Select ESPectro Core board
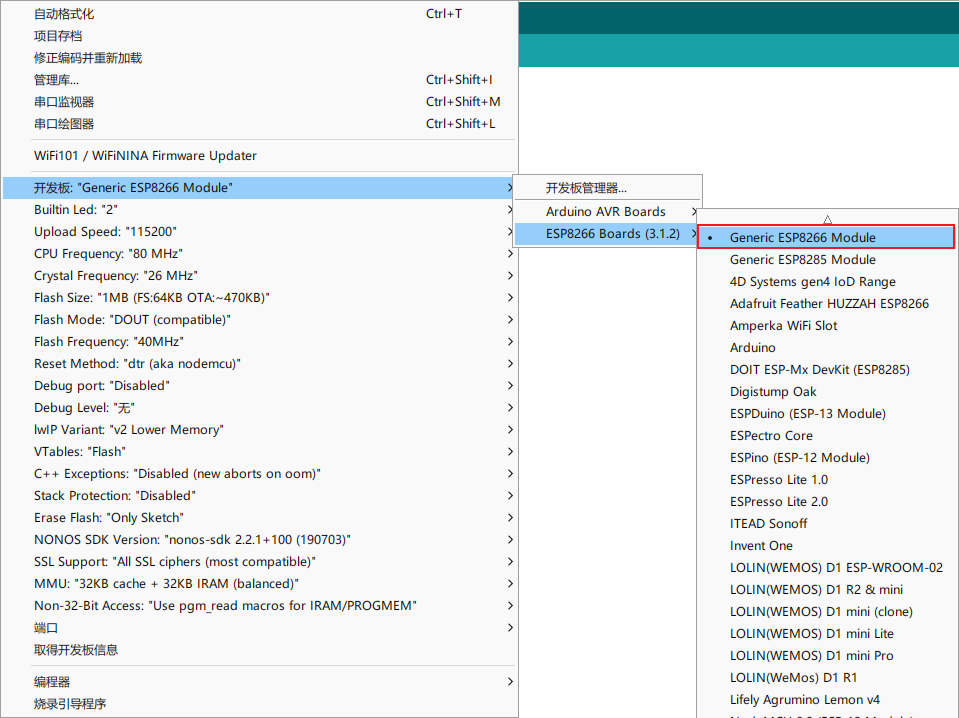The height and width of the screenshot is (718, 959). coord(826,435)
